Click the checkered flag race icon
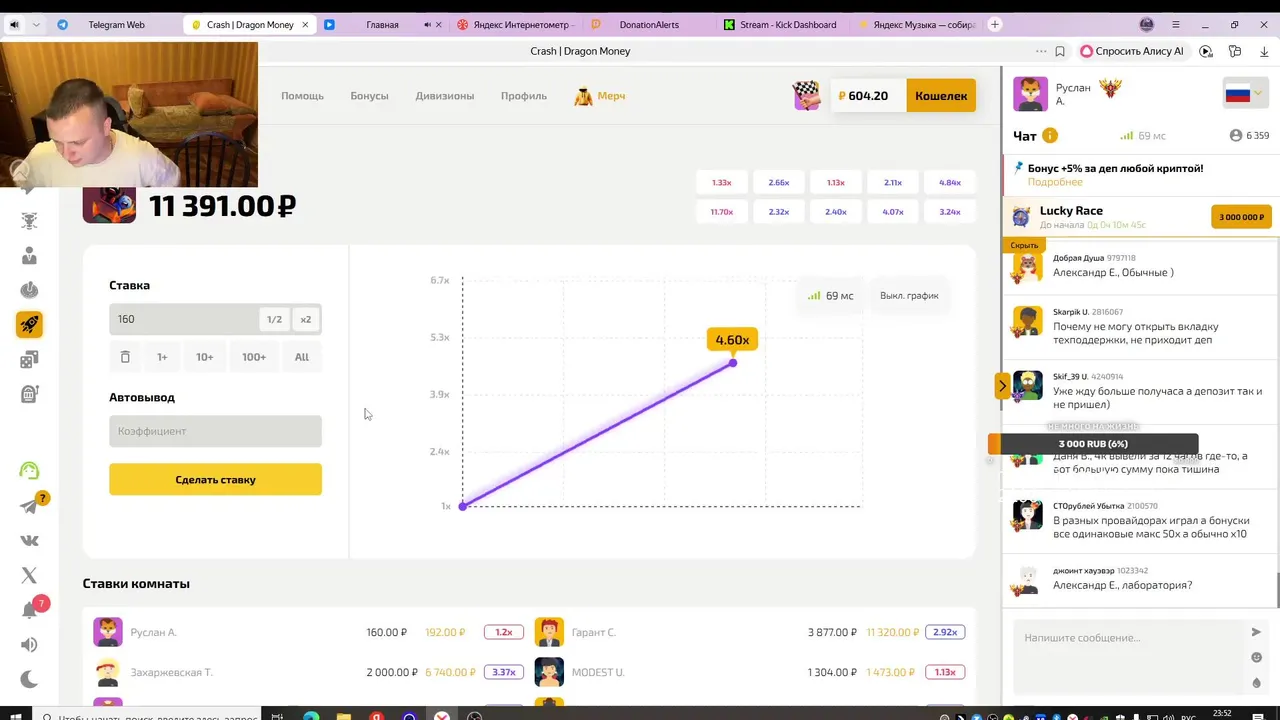Image resolution: width=1280 pixels, height=720 pixels. pos(806,96)
